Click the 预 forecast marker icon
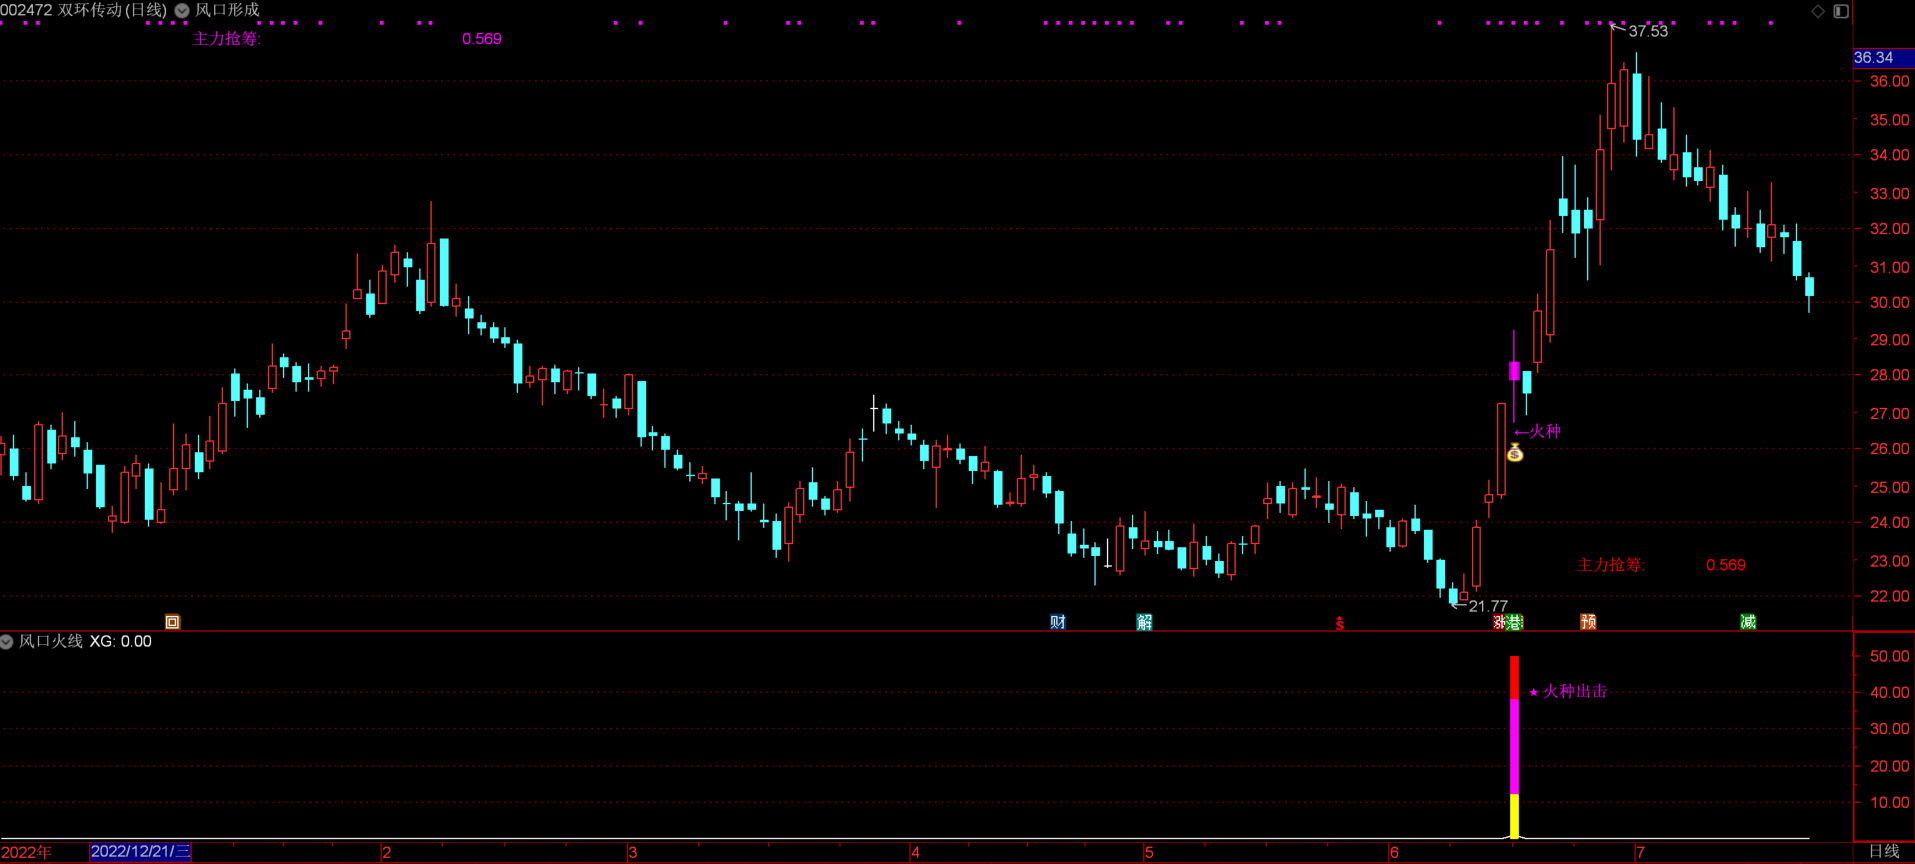Screen dimensions: 1915x864 1588,622
